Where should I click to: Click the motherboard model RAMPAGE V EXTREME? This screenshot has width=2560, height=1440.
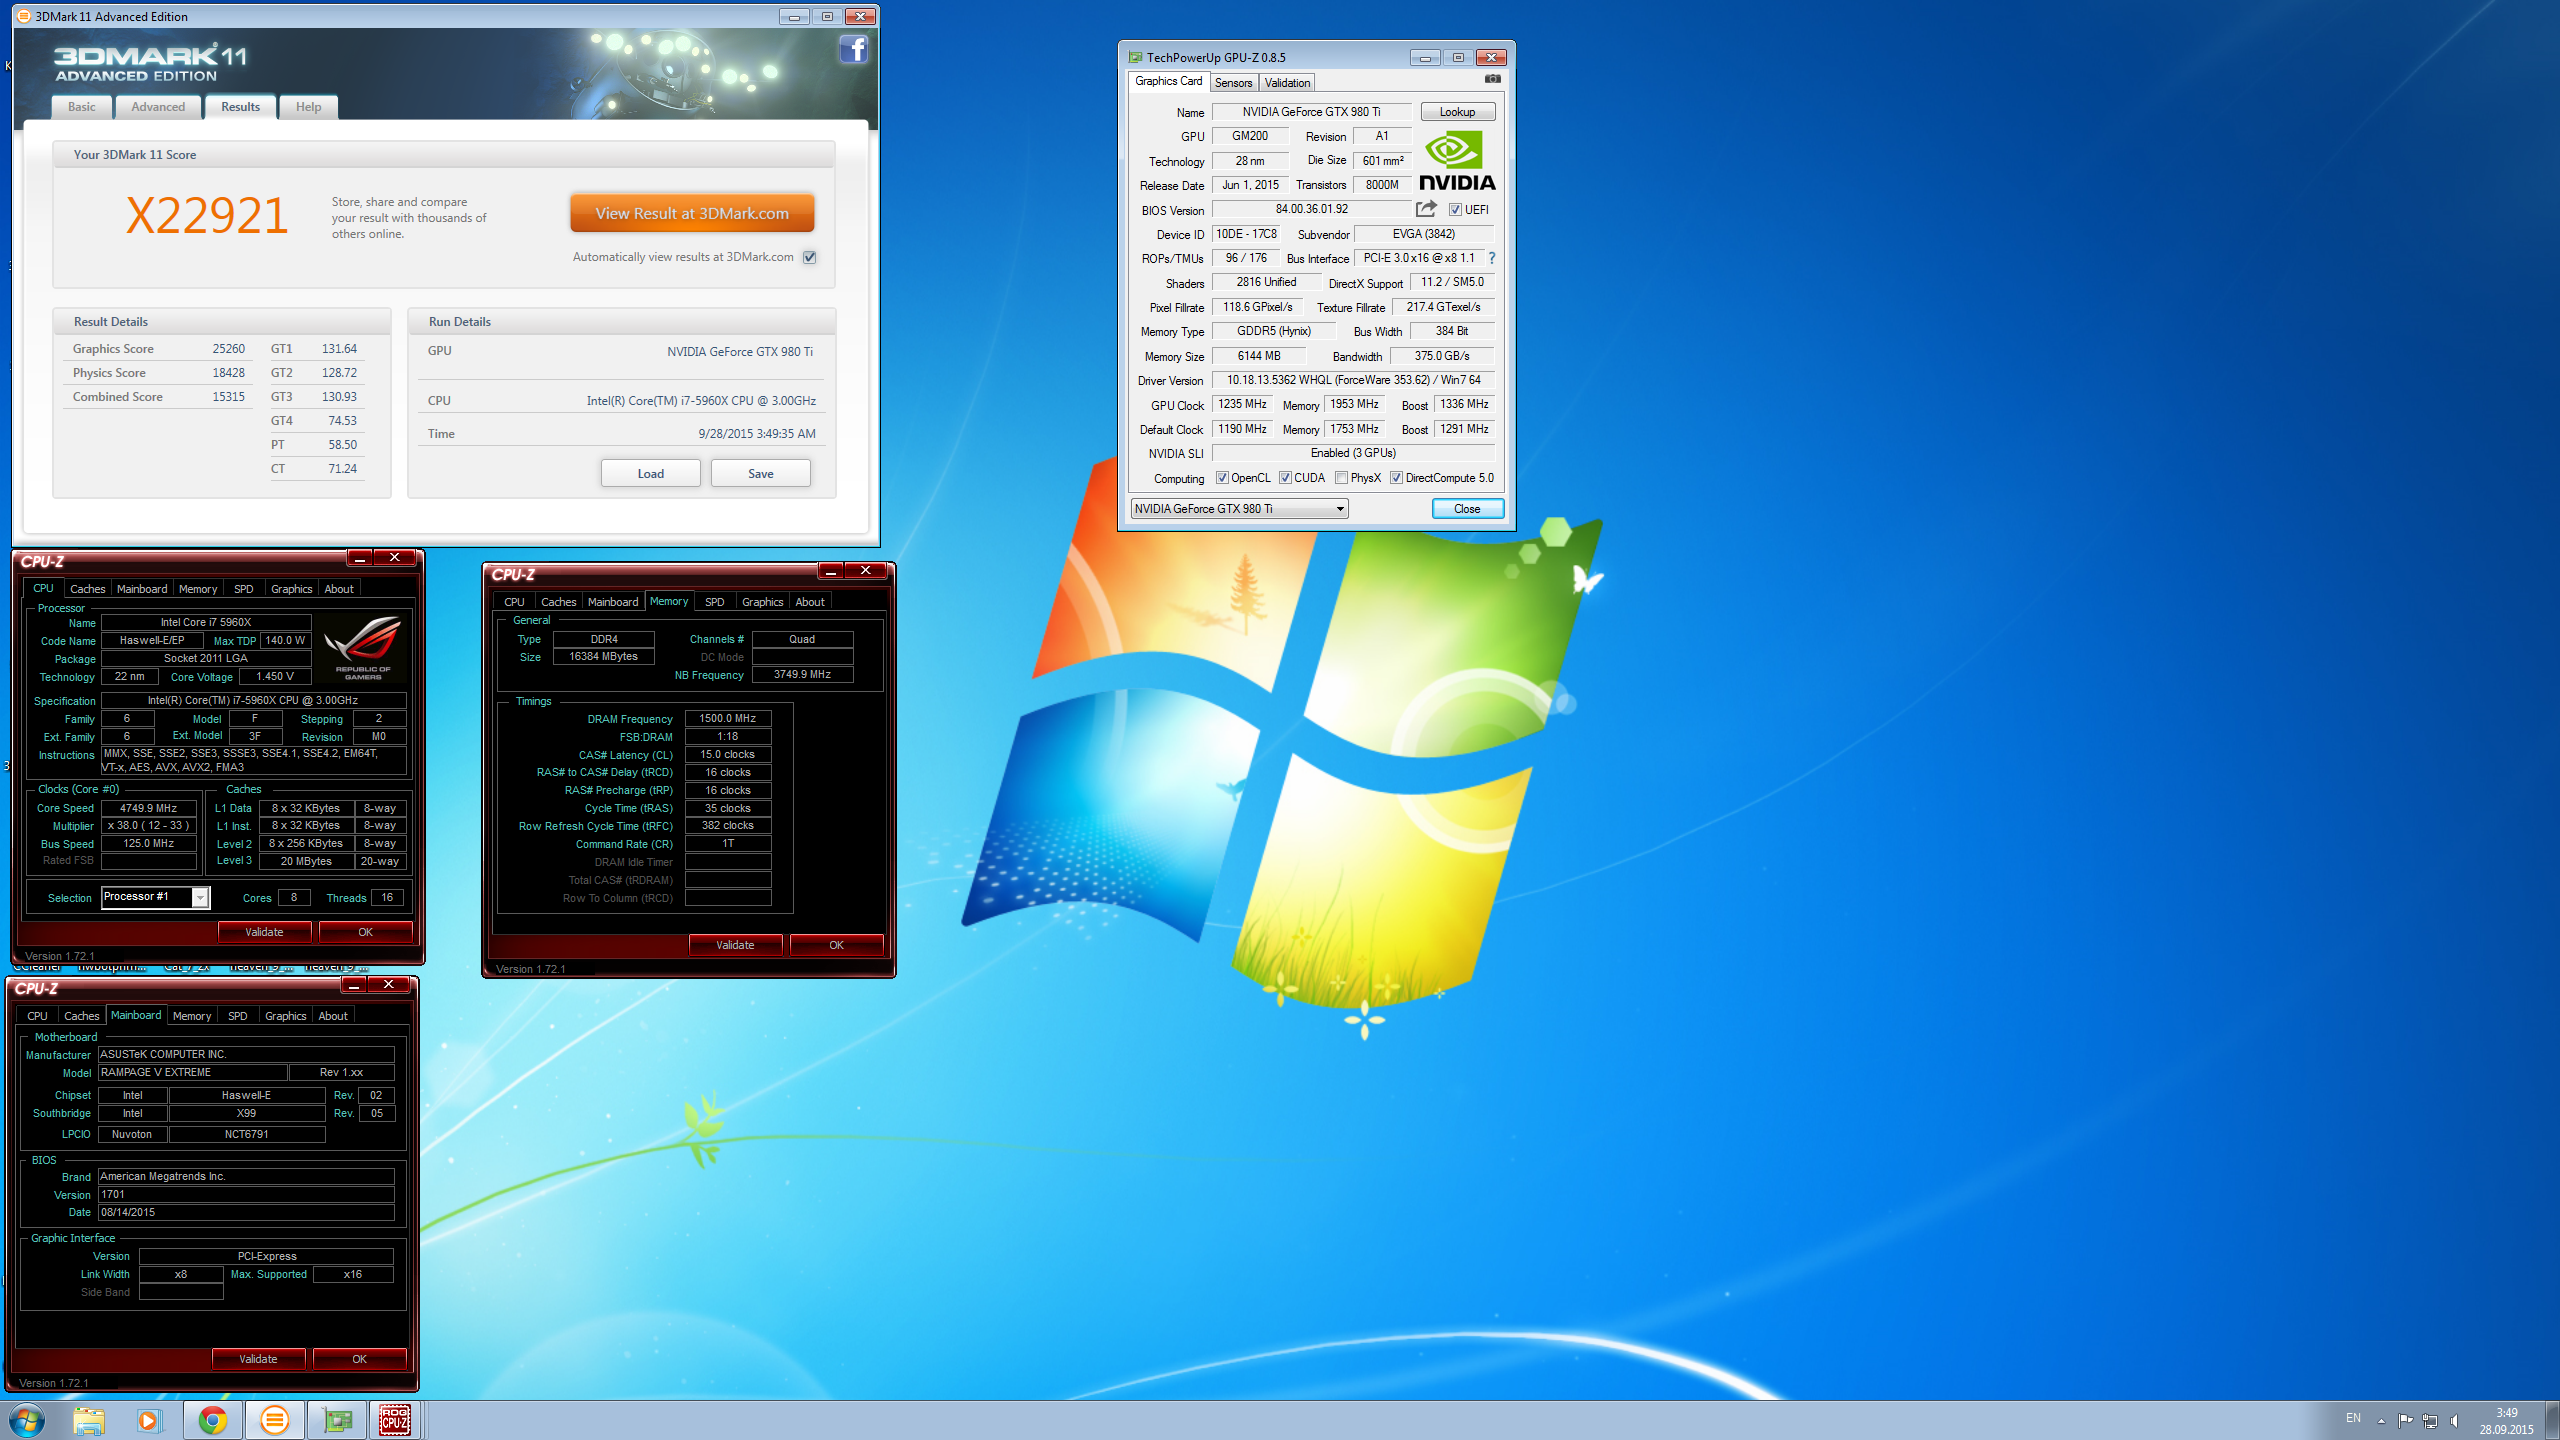point(193,1072)
